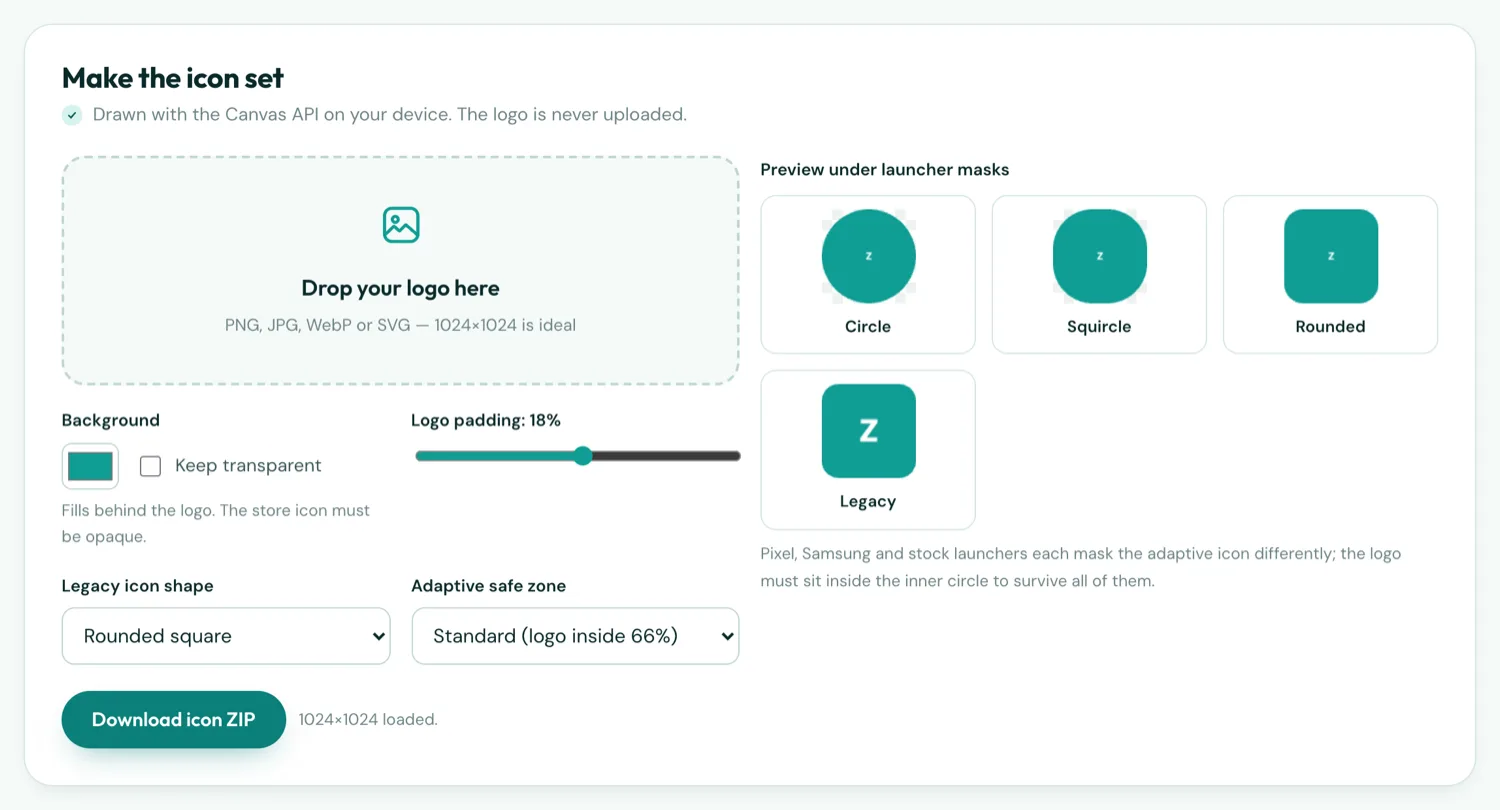Image resolution: width=1500 pixels, height=810 pixels.
Task: Click the 'Background' label
Action: pos(111,420)
